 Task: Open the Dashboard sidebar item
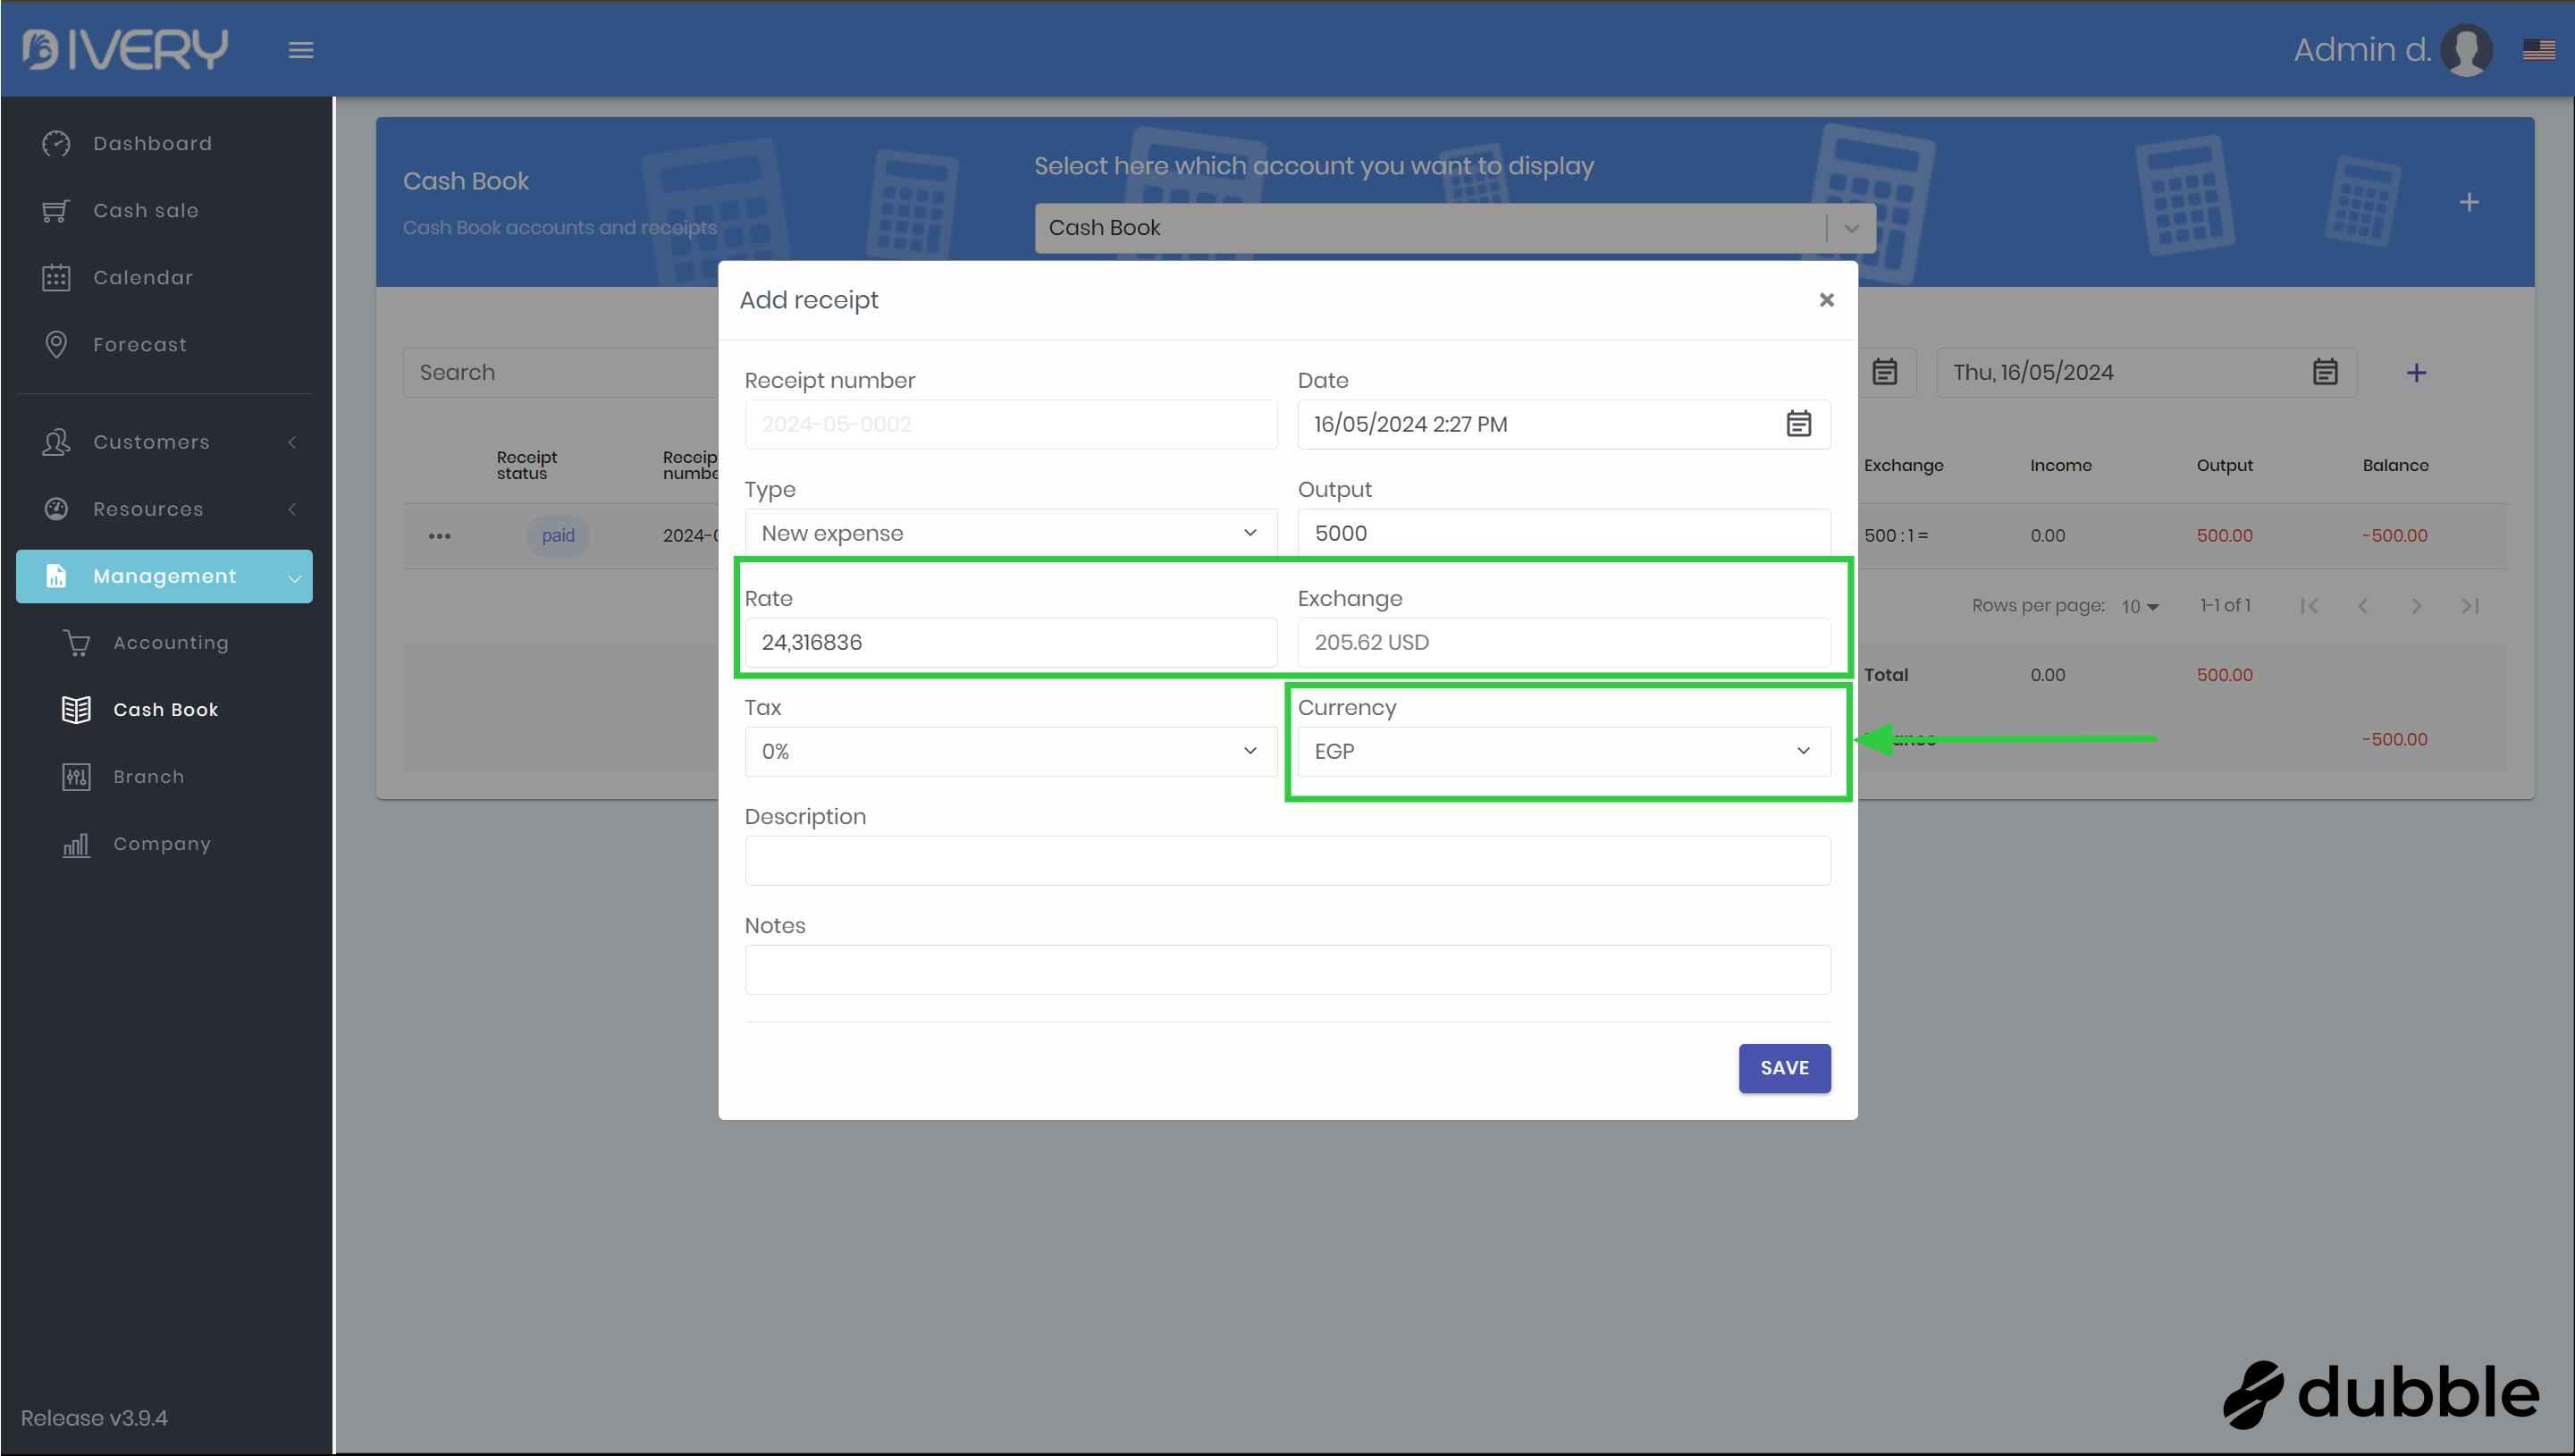152,143
